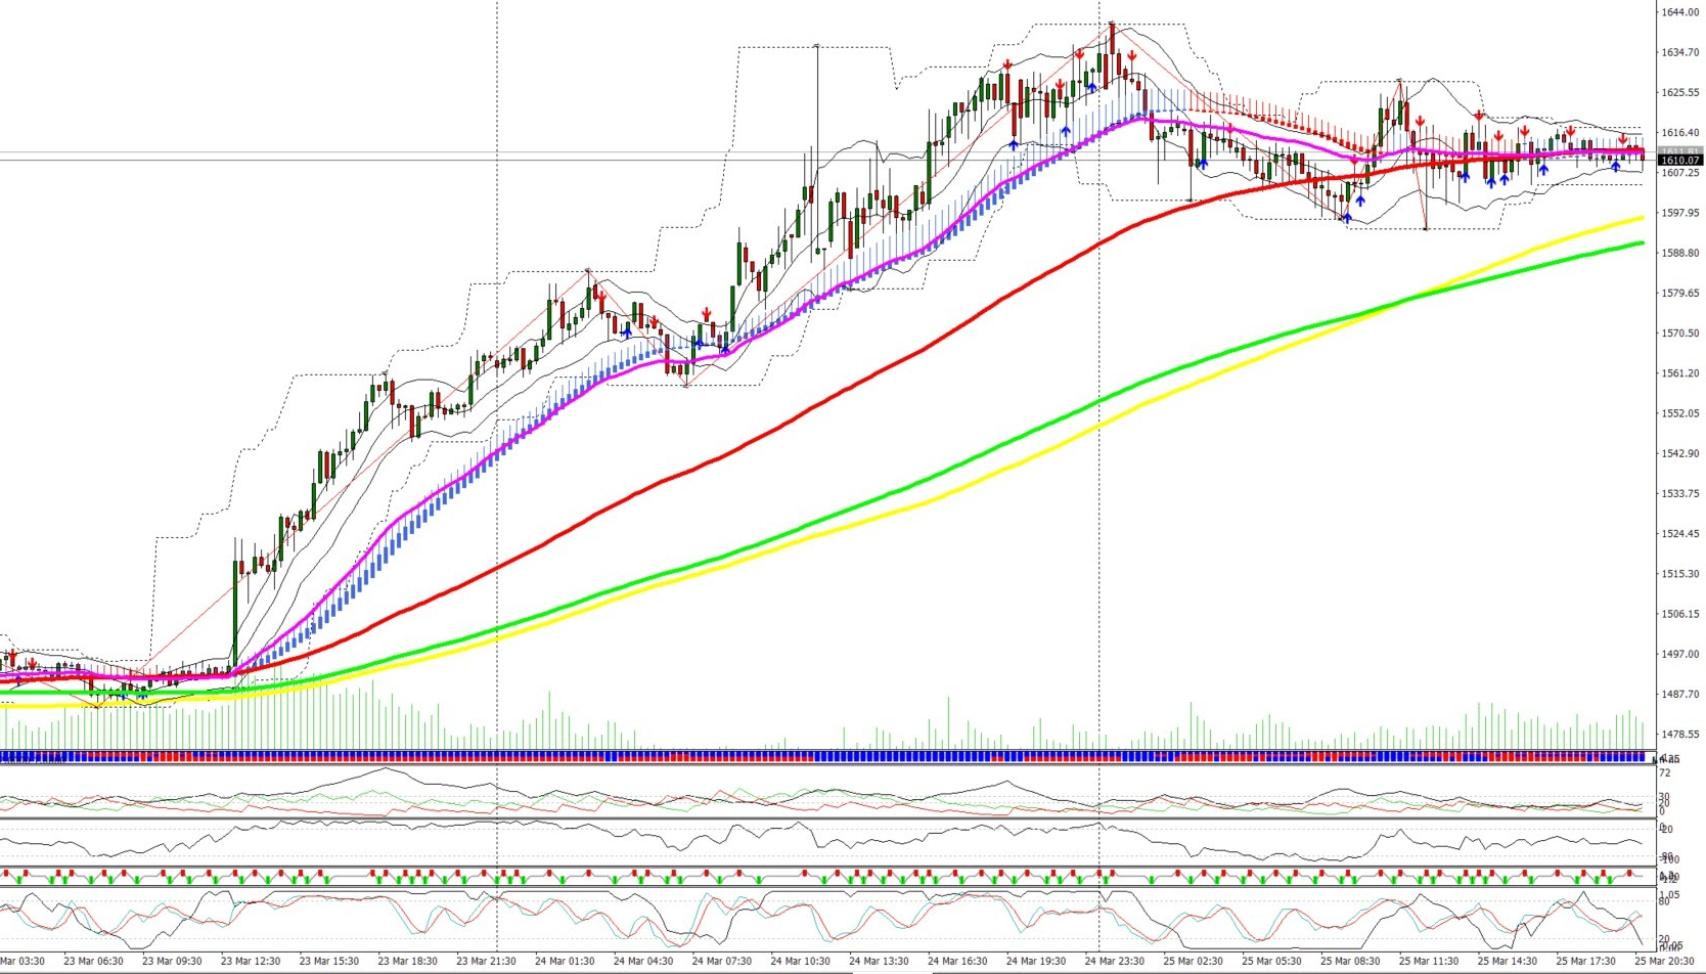
Task: Click the 24 Mar 13:30 time label
Action: pos(879,961)
